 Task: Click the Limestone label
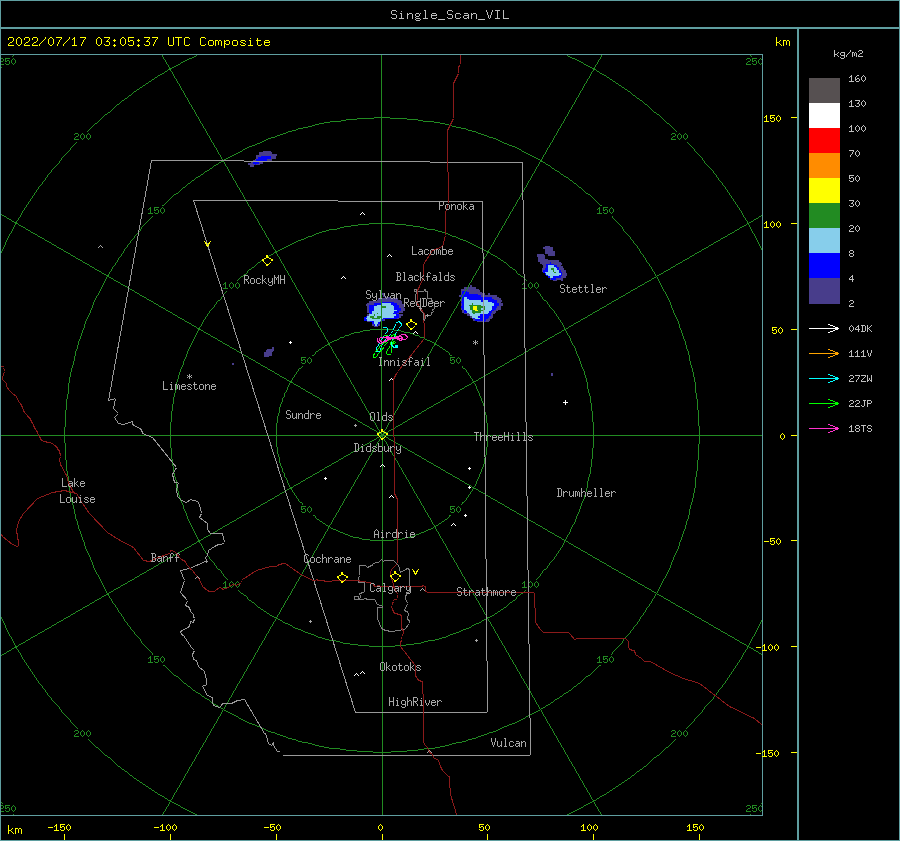[x=189, y=386]
